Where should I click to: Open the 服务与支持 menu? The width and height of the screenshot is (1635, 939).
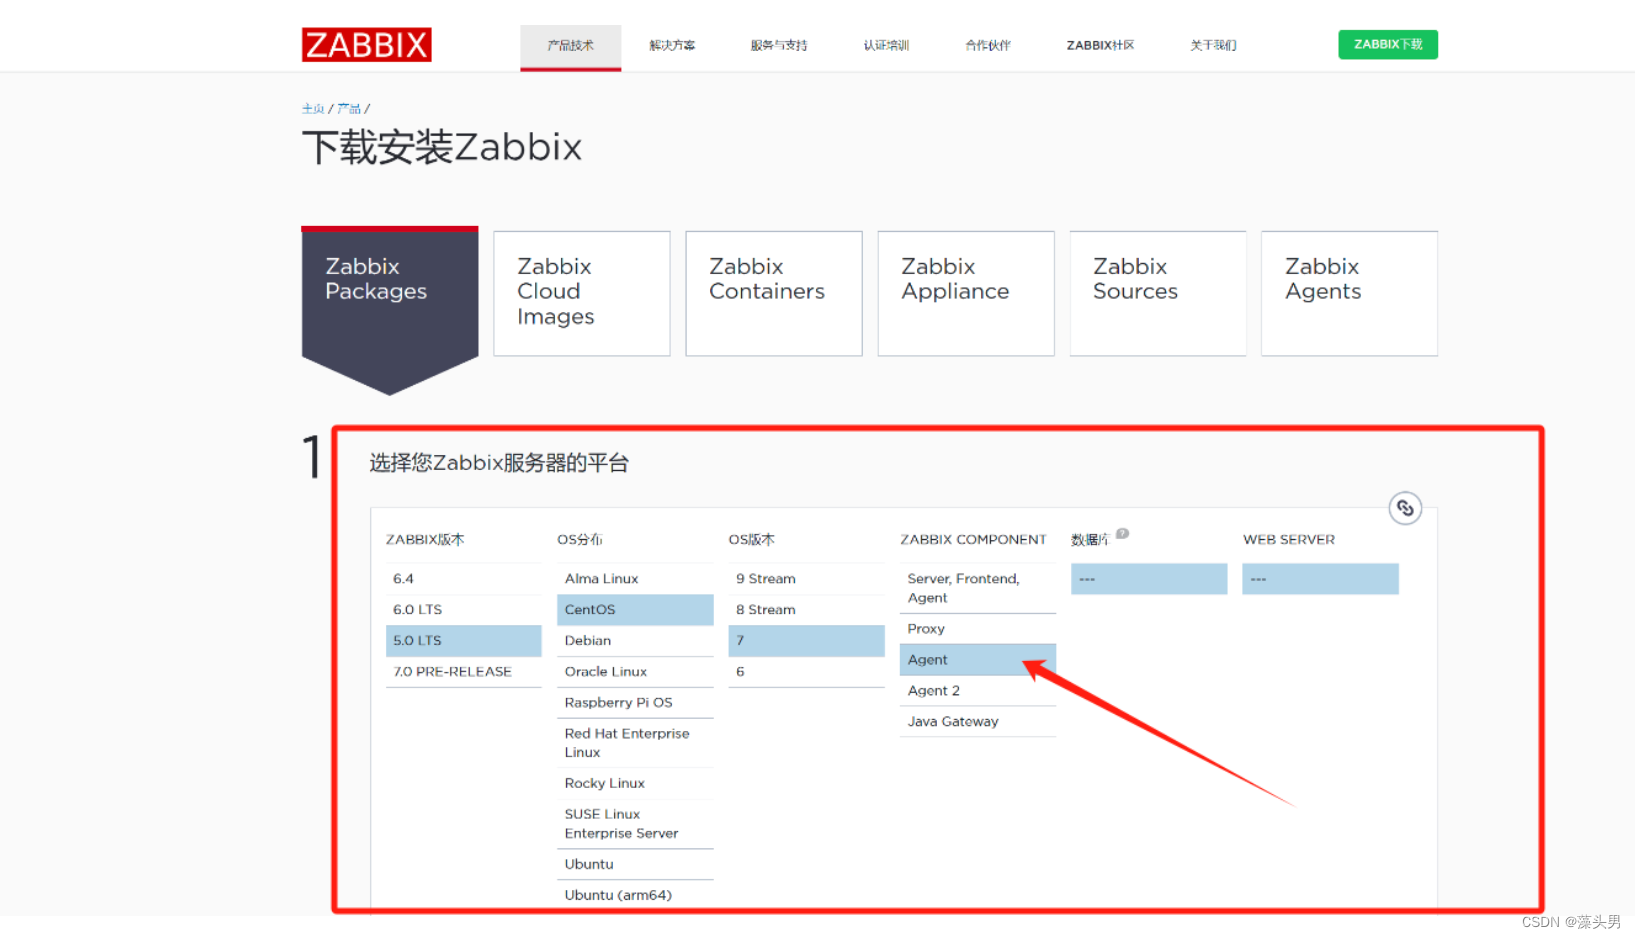(x=779, y=45)
